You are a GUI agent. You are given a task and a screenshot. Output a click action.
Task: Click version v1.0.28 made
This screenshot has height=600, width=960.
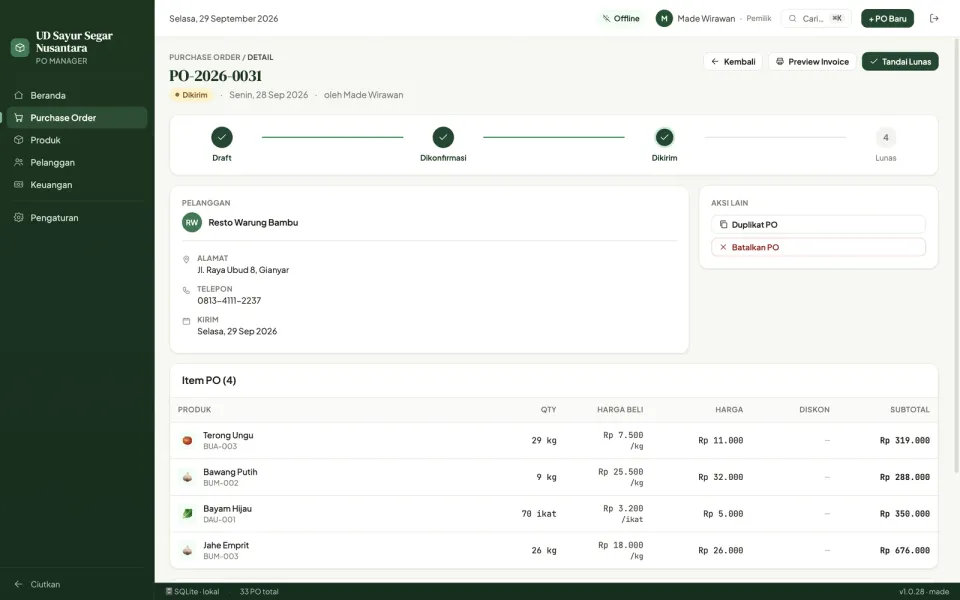click(924, 591)
